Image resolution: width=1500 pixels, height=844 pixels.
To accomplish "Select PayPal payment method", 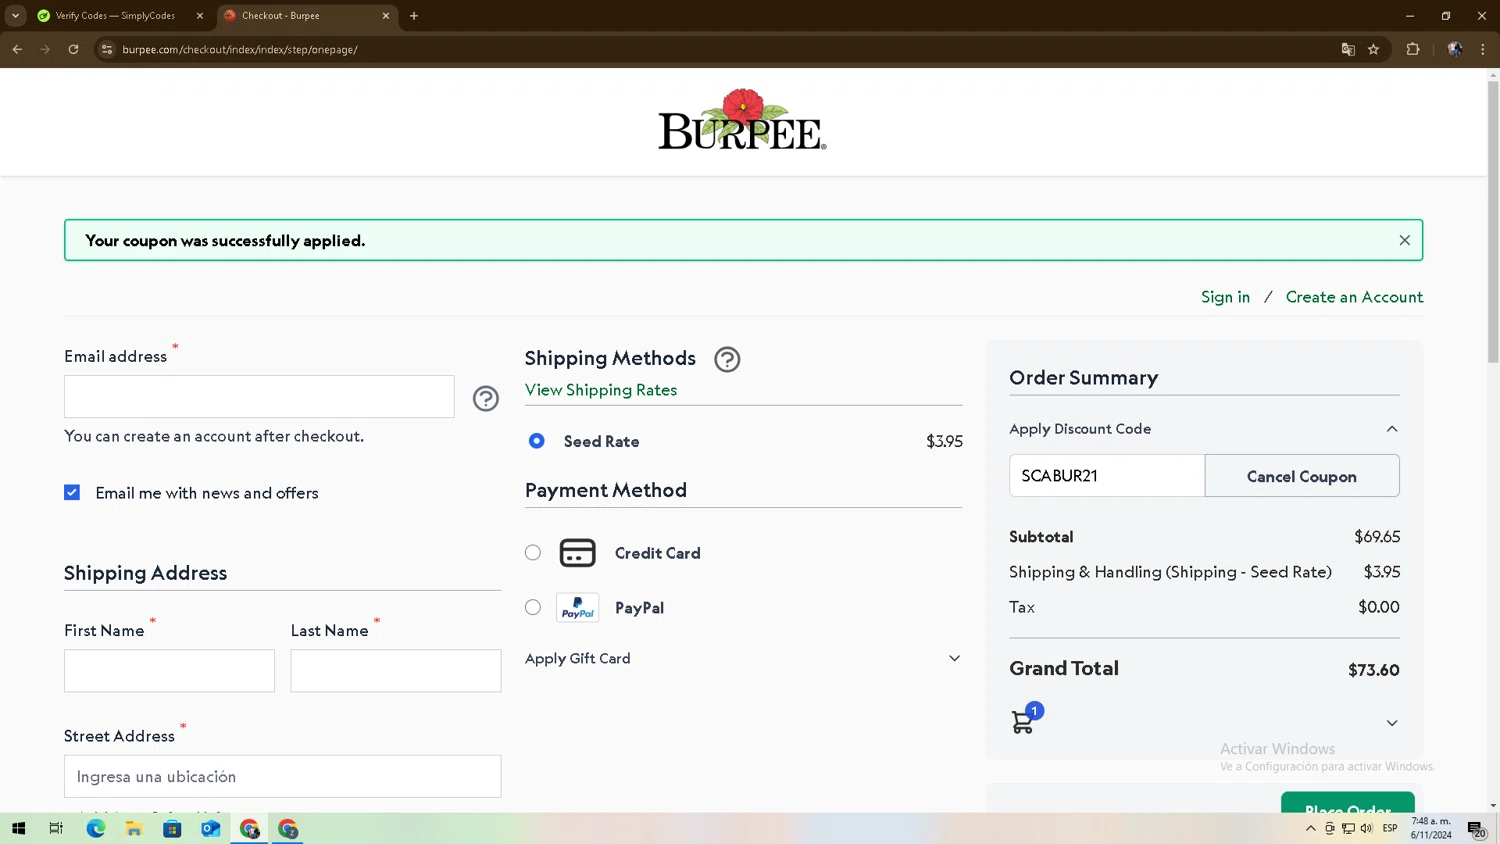I will coord(533,608).
